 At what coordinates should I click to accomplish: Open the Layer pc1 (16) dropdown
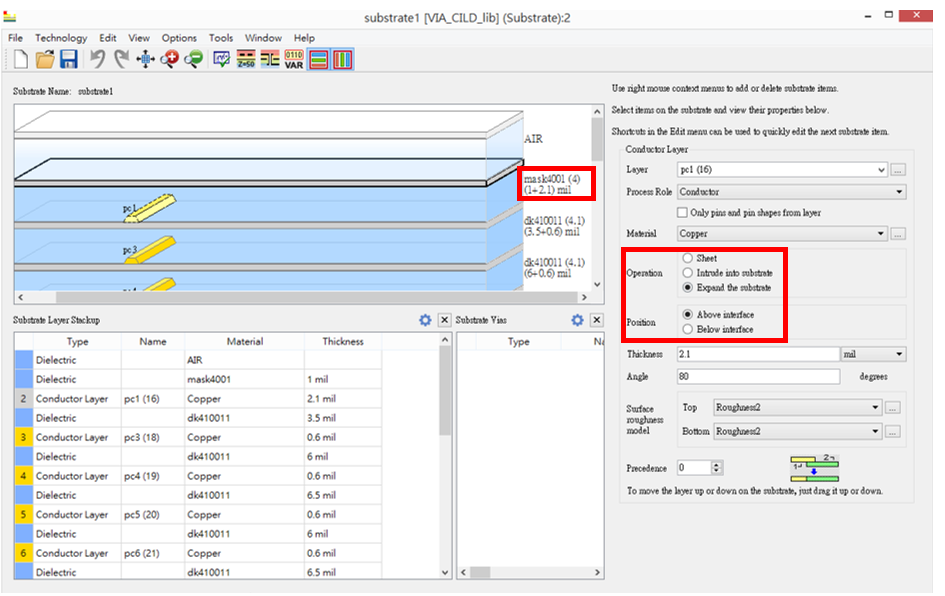point(782,170)
